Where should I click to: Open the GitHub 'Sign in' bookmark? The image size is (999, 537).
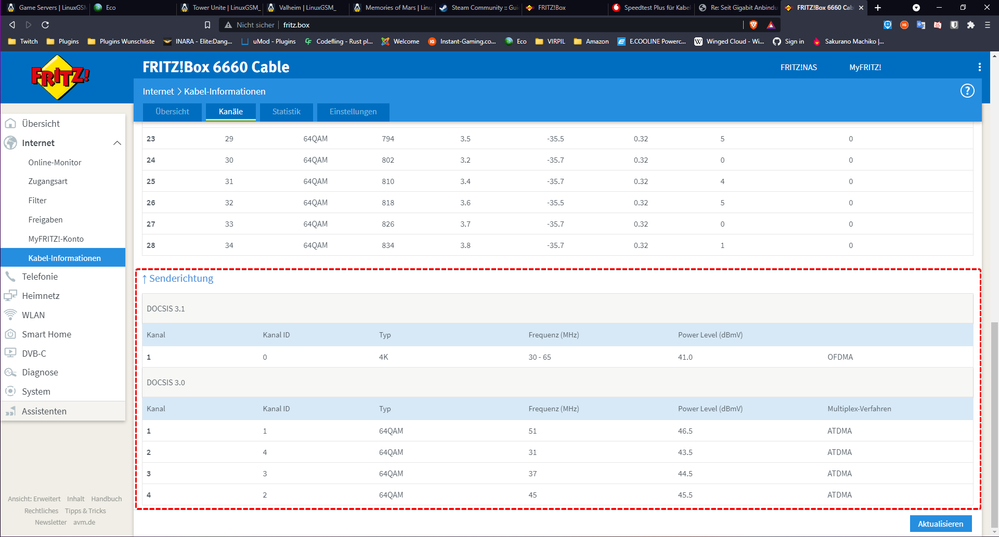coord(789,41)
